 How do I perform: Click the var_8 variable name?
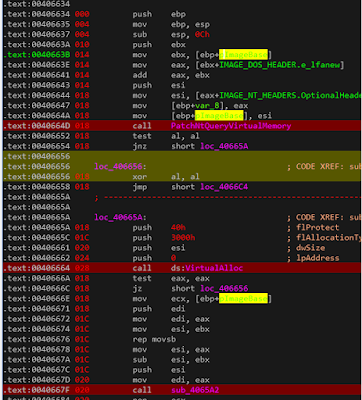click(x=207, y=105)
